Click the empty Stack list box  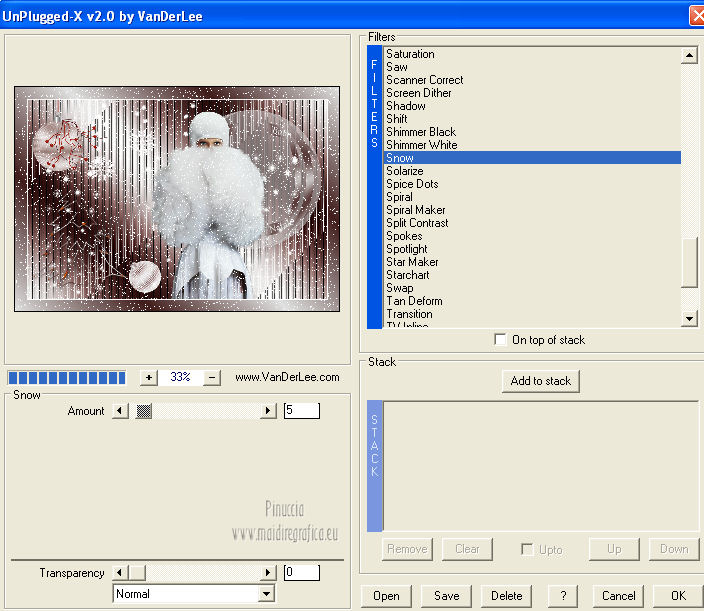pyautogui.click(x=541, y=466)
